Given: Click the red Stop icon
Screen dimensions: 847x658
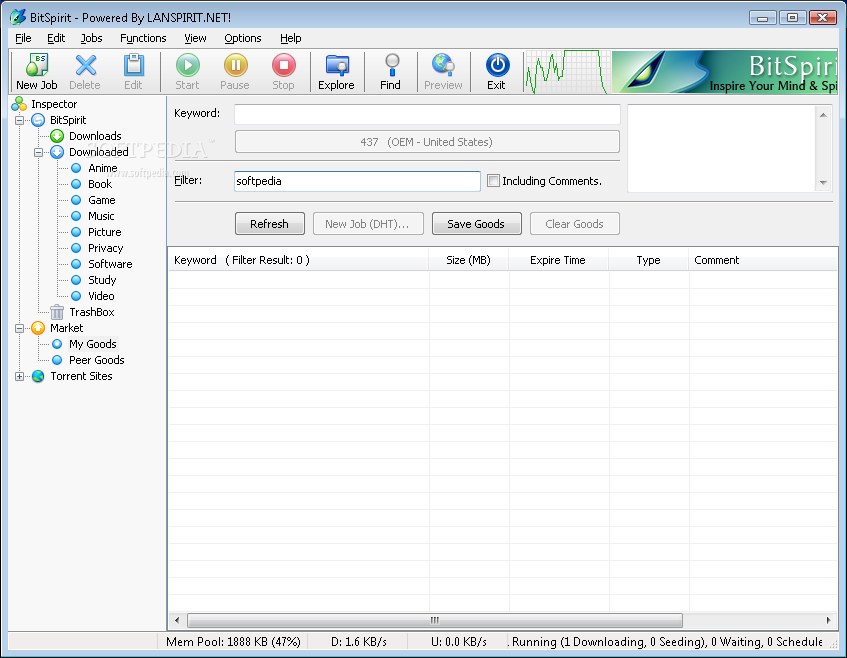Looking at the screenshot, I should [x=284, y=65].
